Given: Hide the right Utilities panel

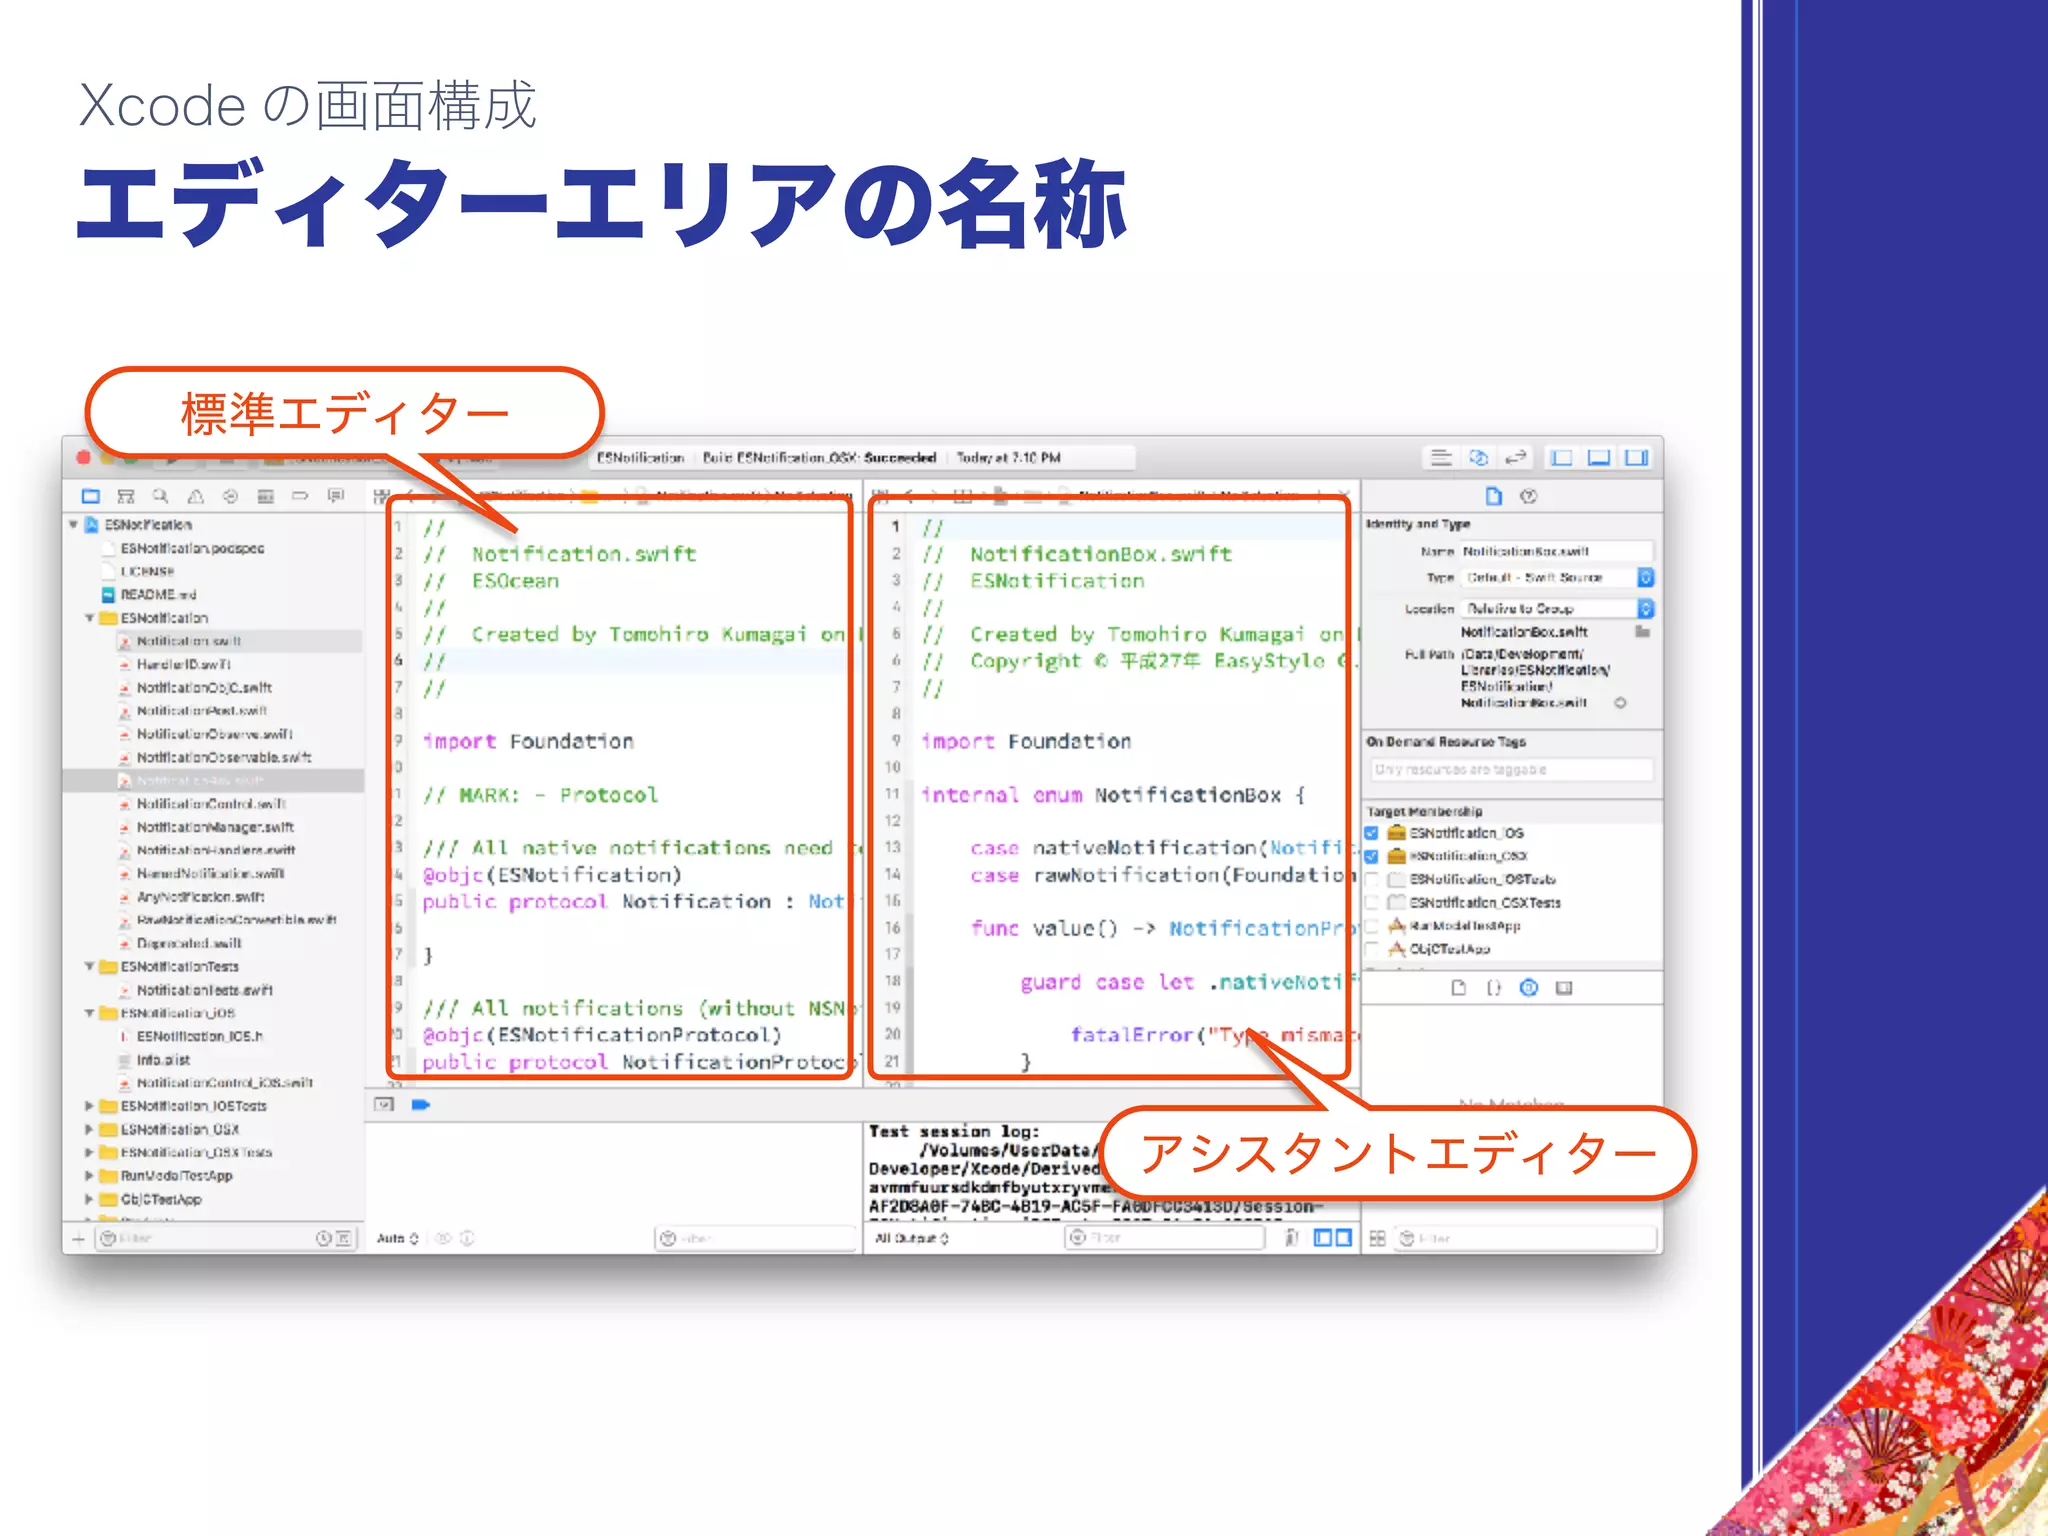Looking at the screenshot, I should coord(1637,458).
